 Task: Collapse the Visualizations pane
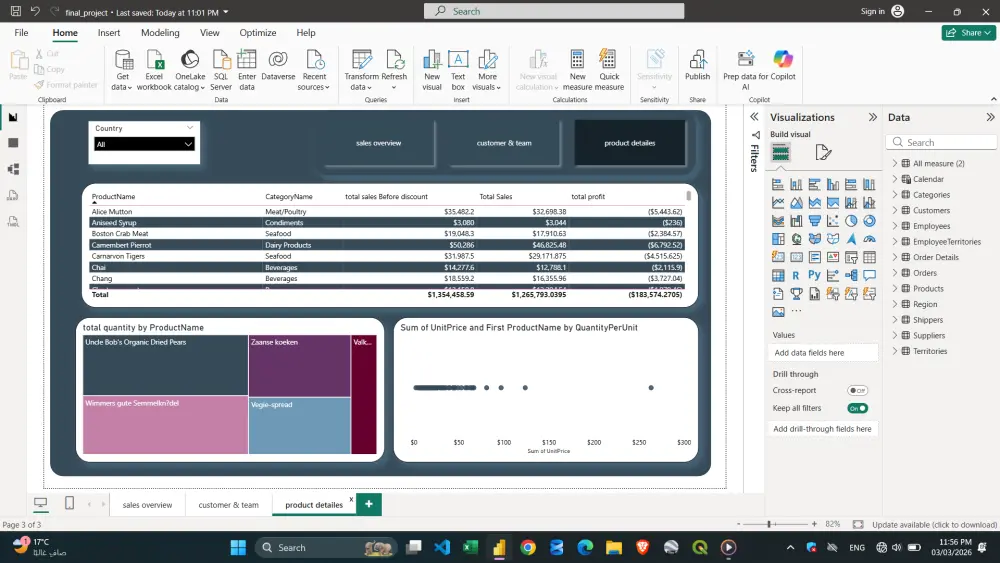(x=872, y=117)
